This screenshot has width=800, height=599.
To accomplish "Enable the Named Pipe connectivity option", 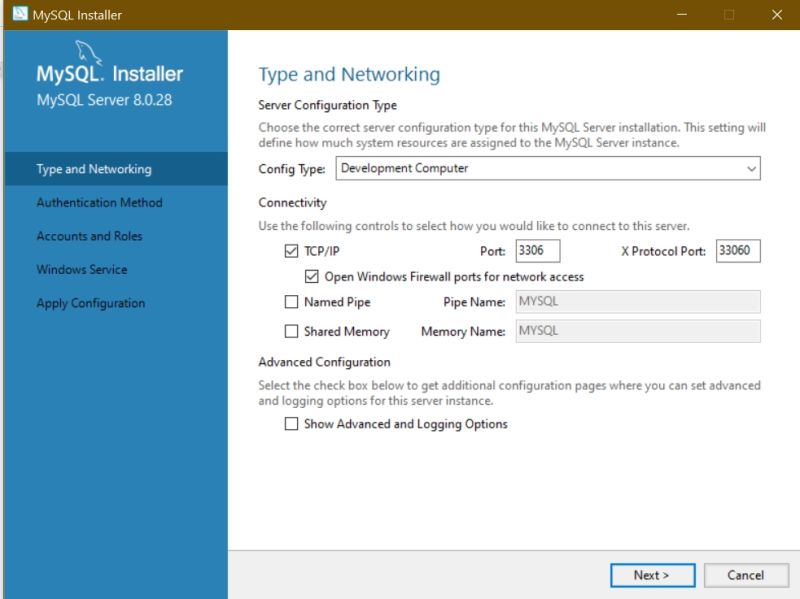I will pos(291,301).
